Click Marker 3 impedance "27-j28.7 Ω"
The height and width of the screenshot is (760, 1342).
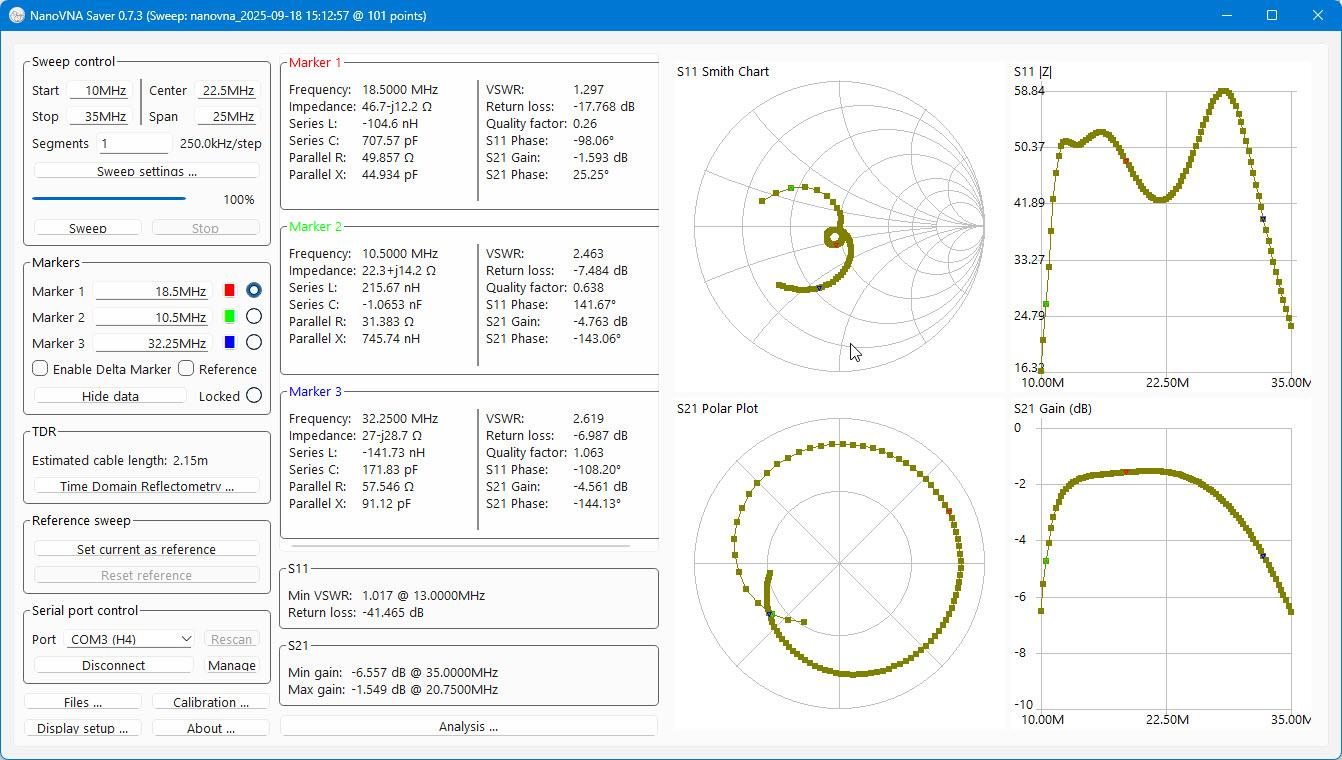point(392,435)
